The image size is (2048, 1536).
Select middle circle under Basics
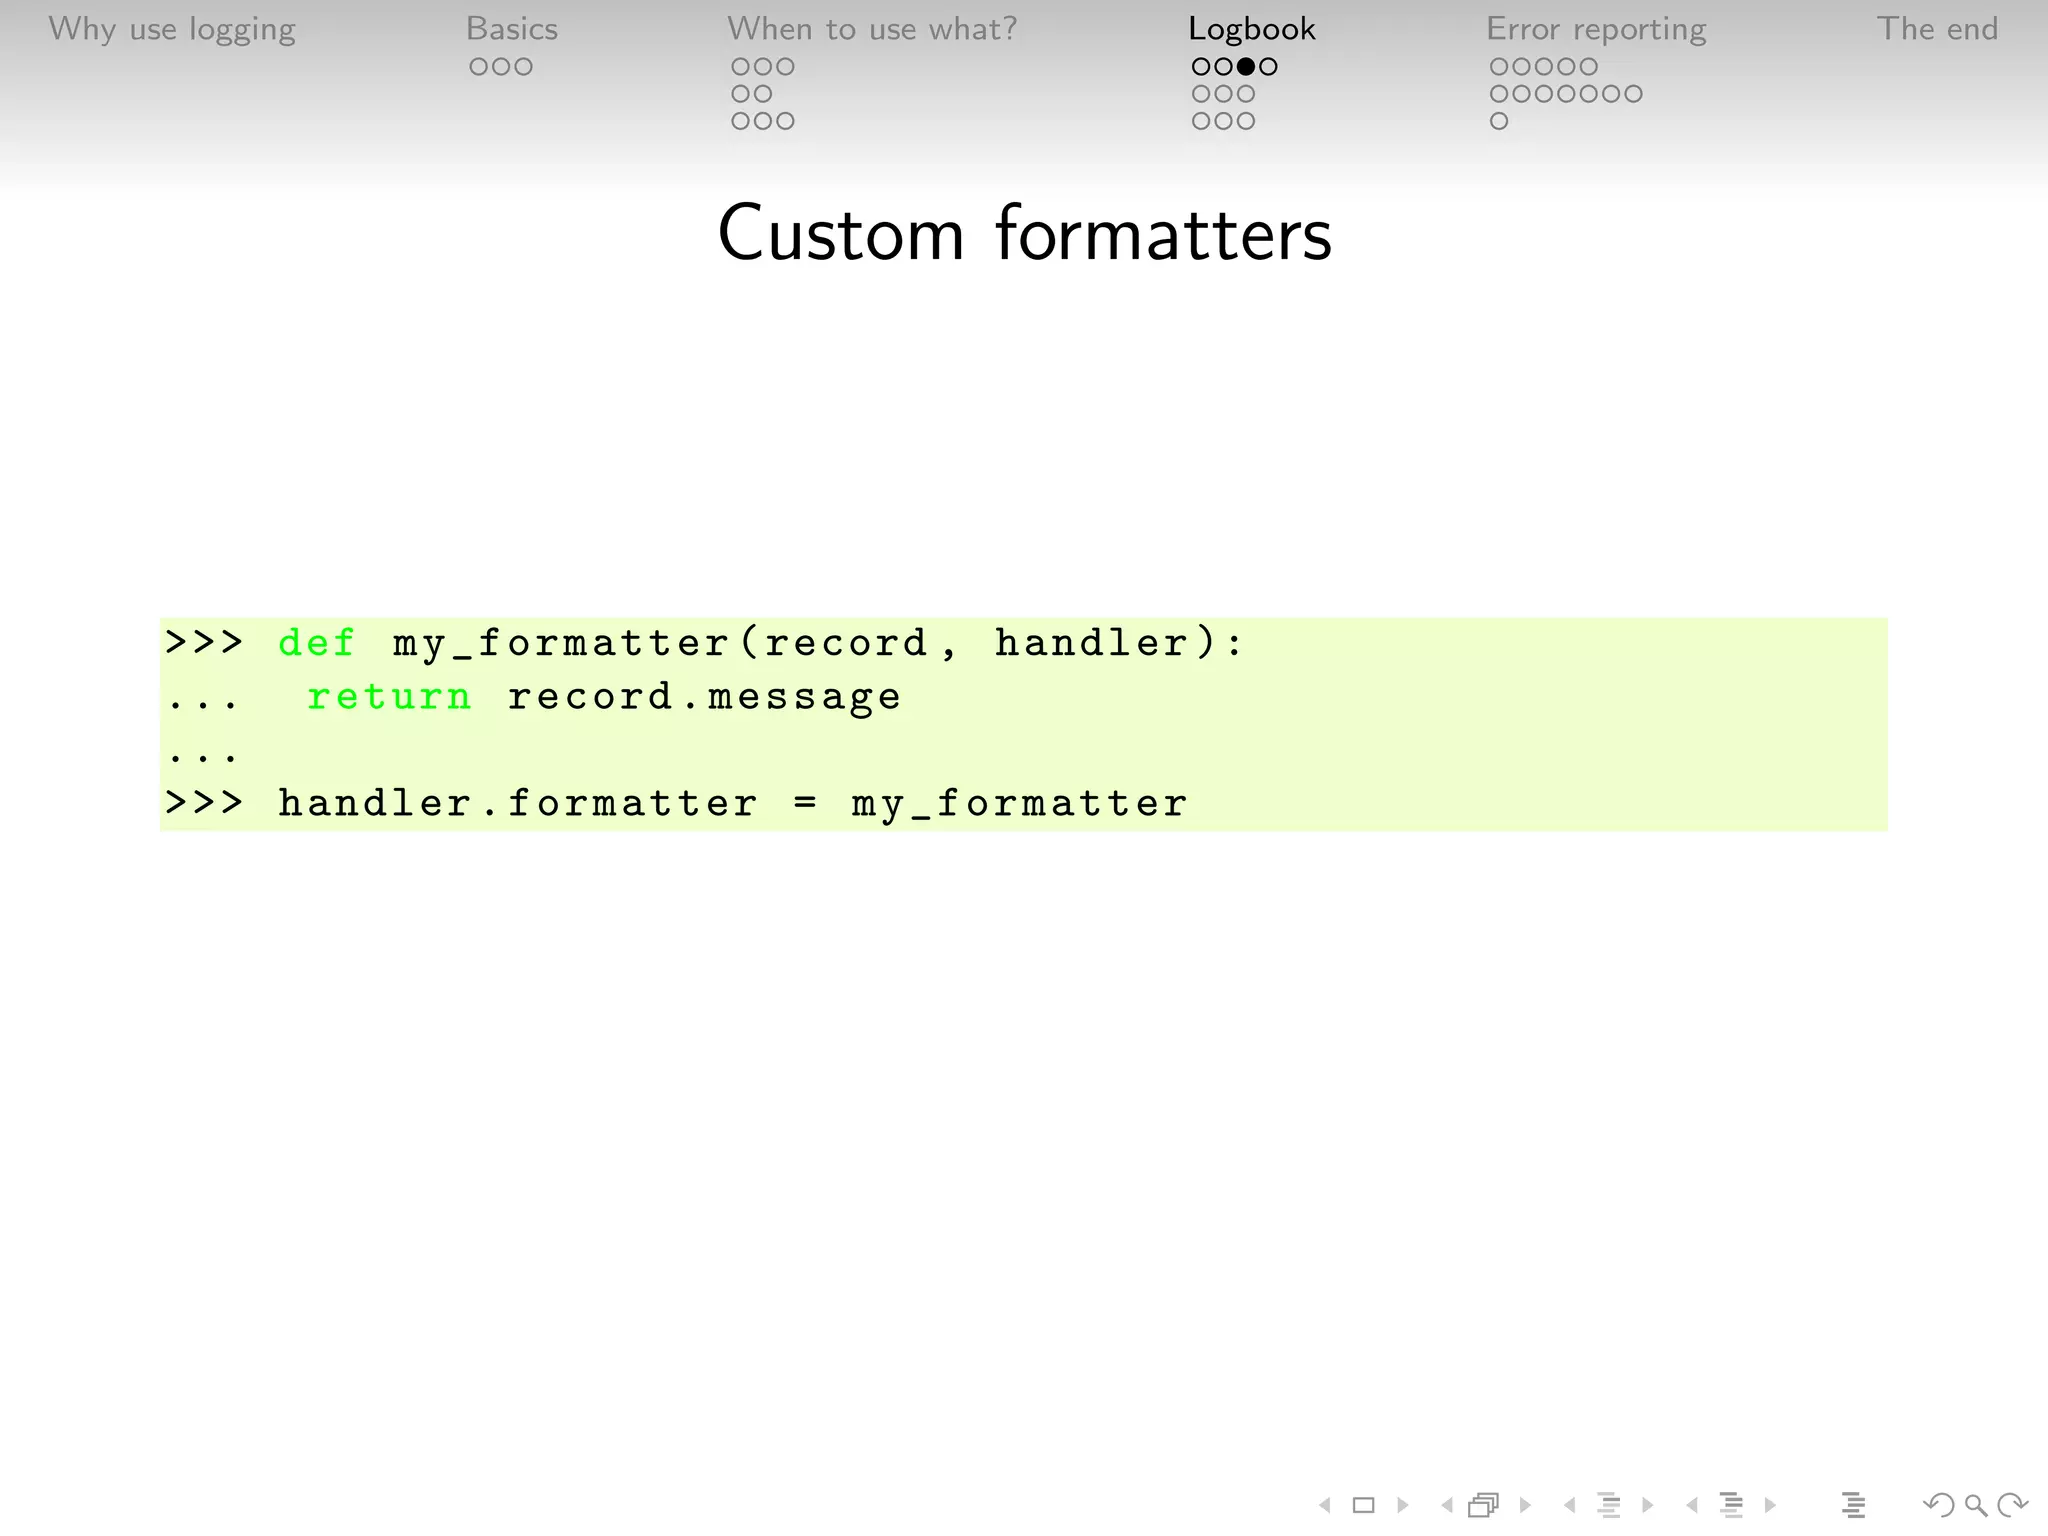point(501,67)
